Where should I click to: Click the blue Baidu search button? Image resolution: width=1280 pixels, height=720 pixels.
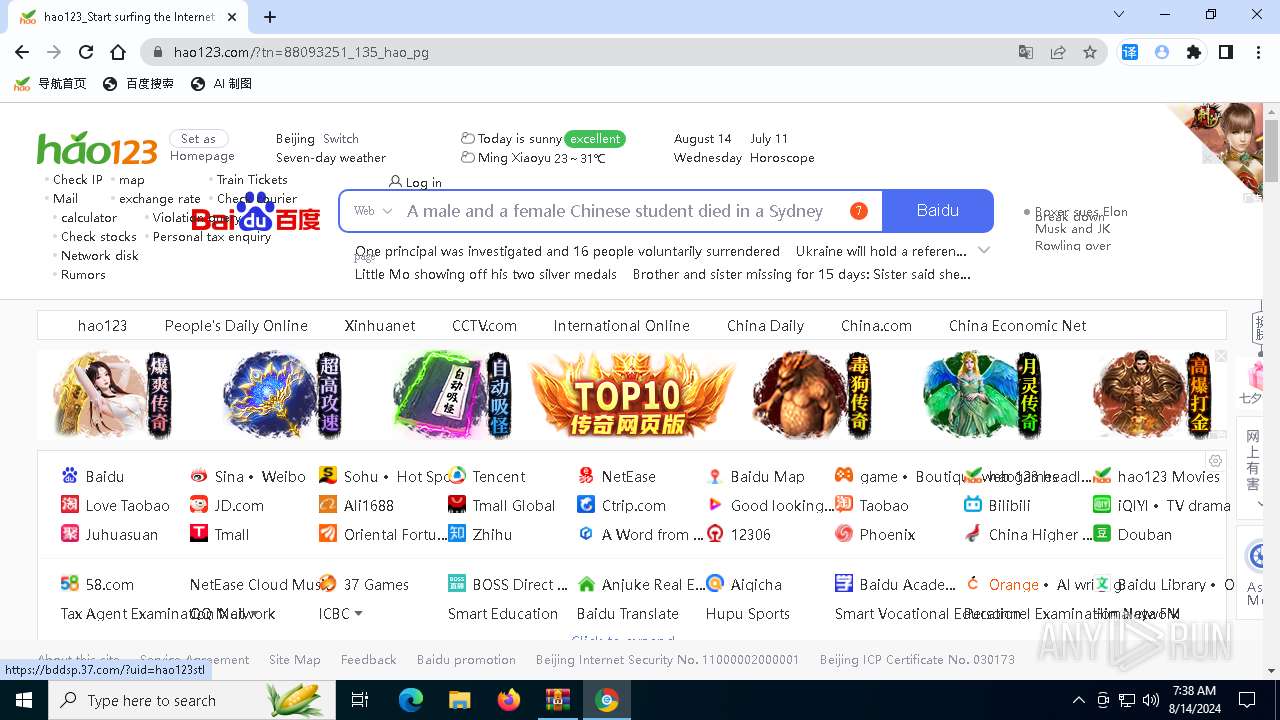coord(938,211)
